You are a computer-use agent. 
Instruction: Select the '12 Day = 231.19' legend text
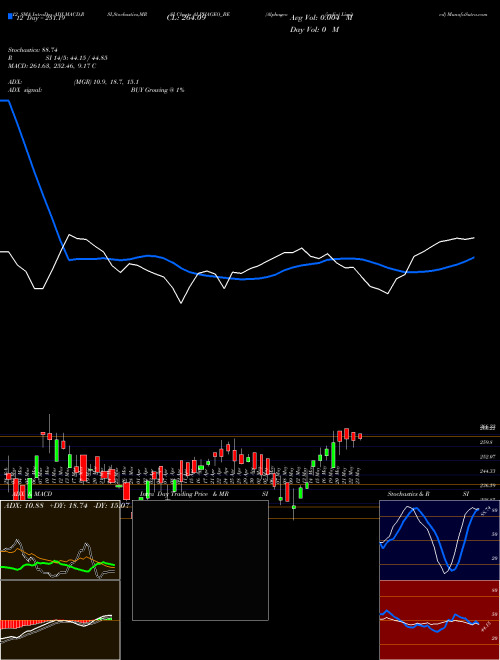tap(40, 18)
